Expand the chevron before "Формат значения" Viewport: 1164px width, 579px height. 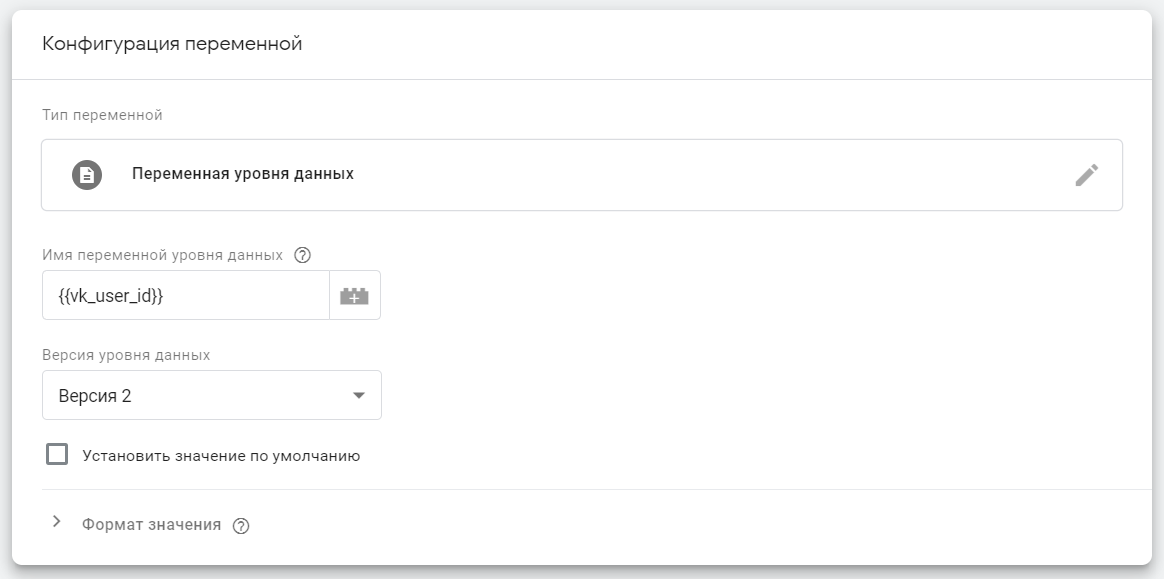[57, 522]
